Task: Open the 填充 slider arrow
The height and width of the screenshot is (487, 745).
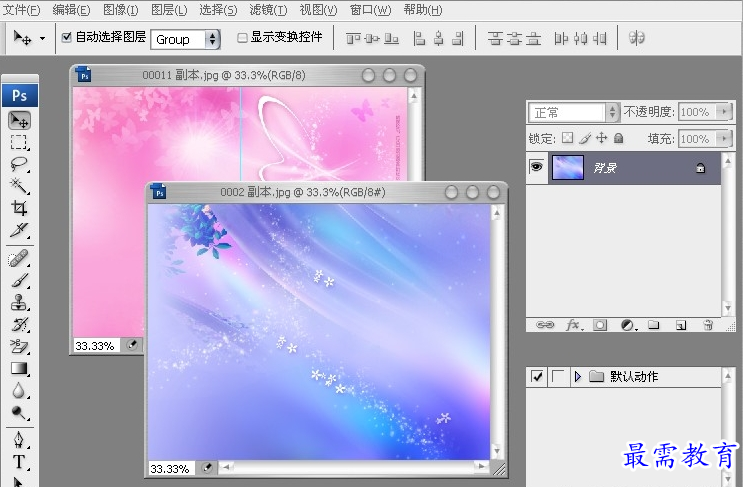Action: tap(724, 139)
